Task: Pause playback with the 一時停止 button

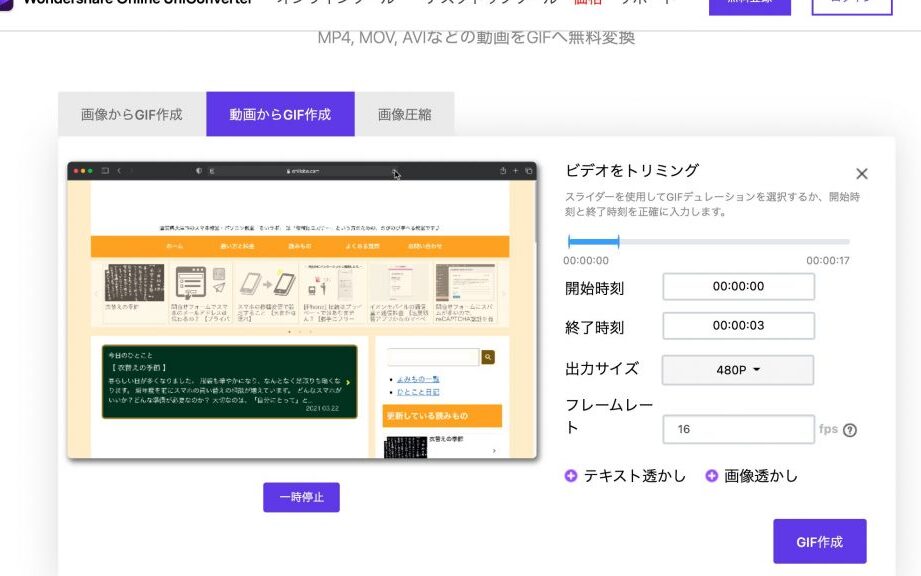Action: tap(301, 497)
